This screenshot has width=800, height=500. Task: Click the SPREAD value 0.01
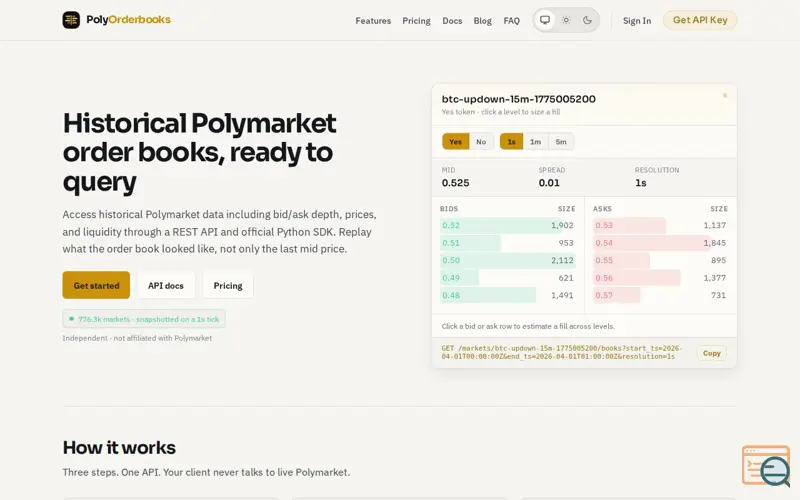(x=549, y=183)
